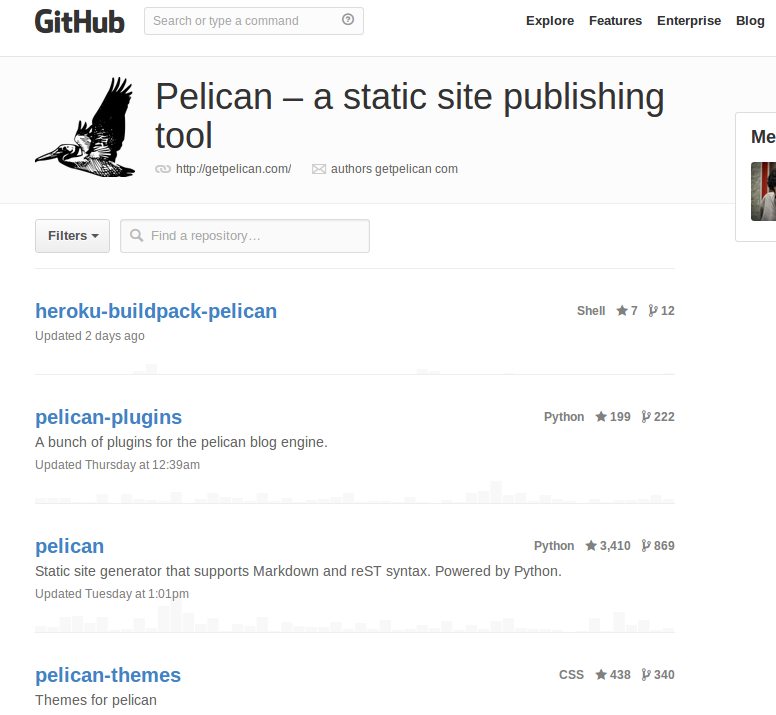776x715 pixels.
Task: Click the fork icon showing 869
Action: pos(646,546)
